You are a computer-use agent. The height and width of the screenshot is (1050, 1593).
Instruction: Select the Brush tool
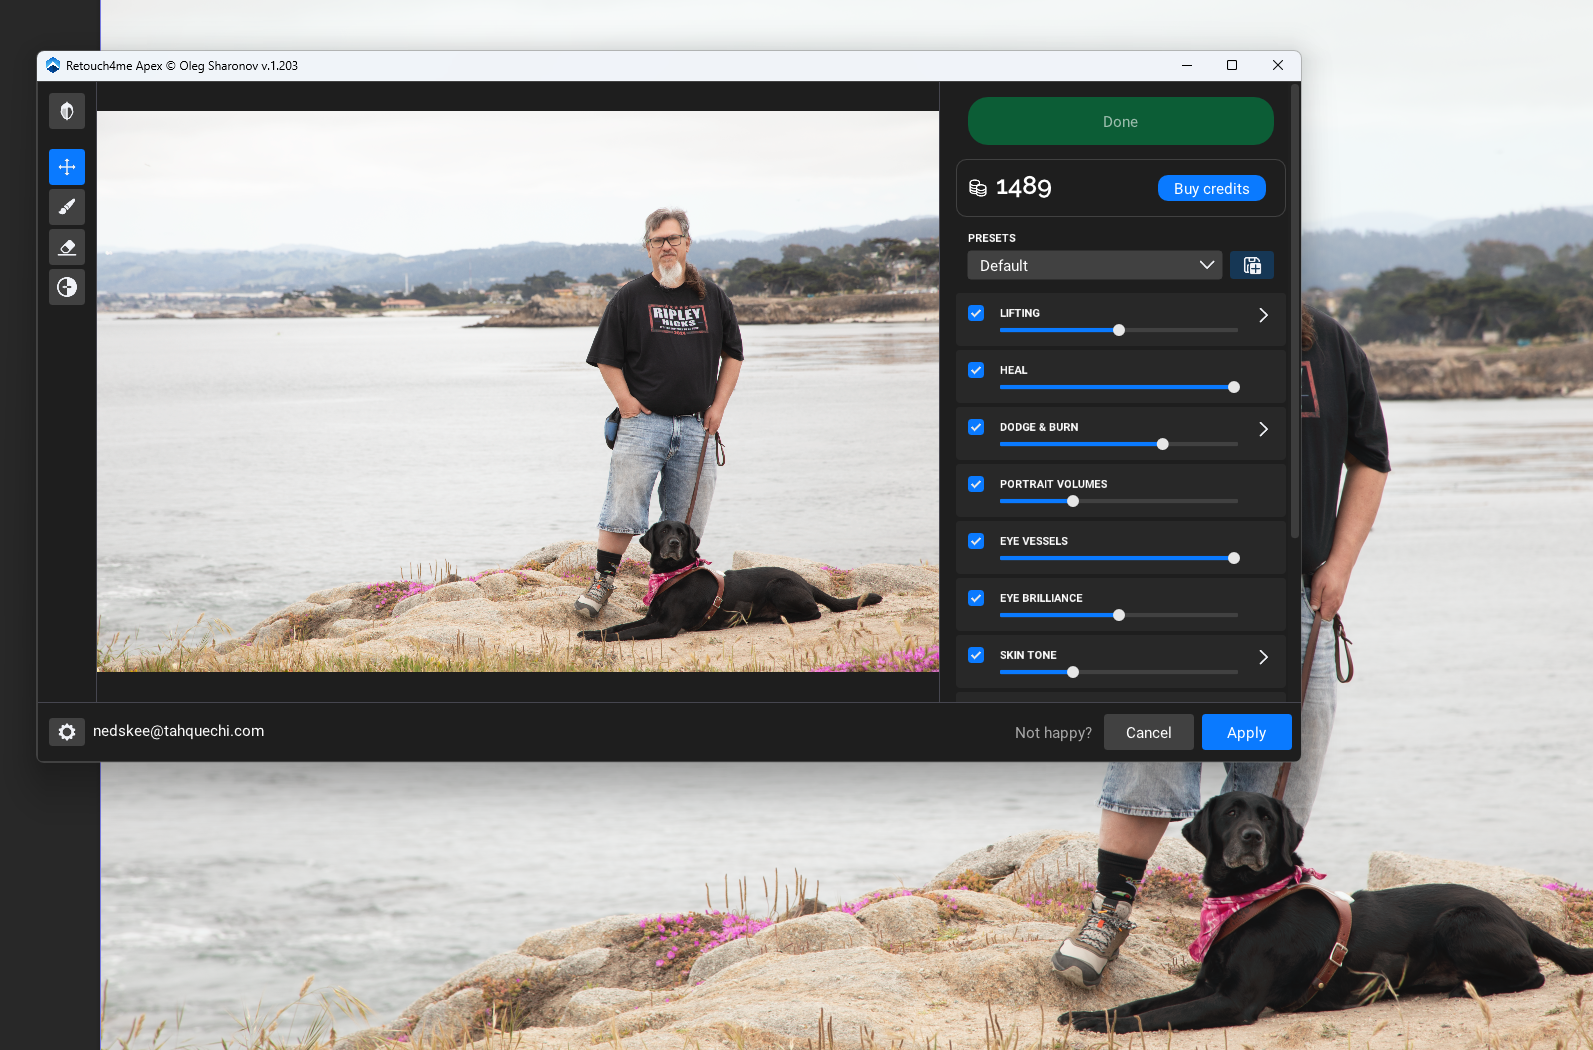point(67,207)
